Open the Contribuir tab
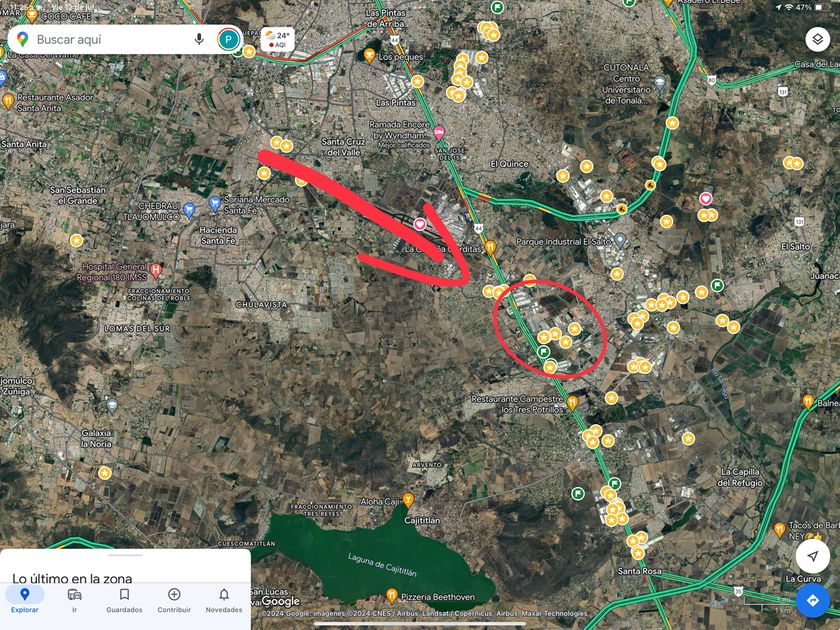The image size is (840, 630). pyautogui.click(x=174, y=599)
